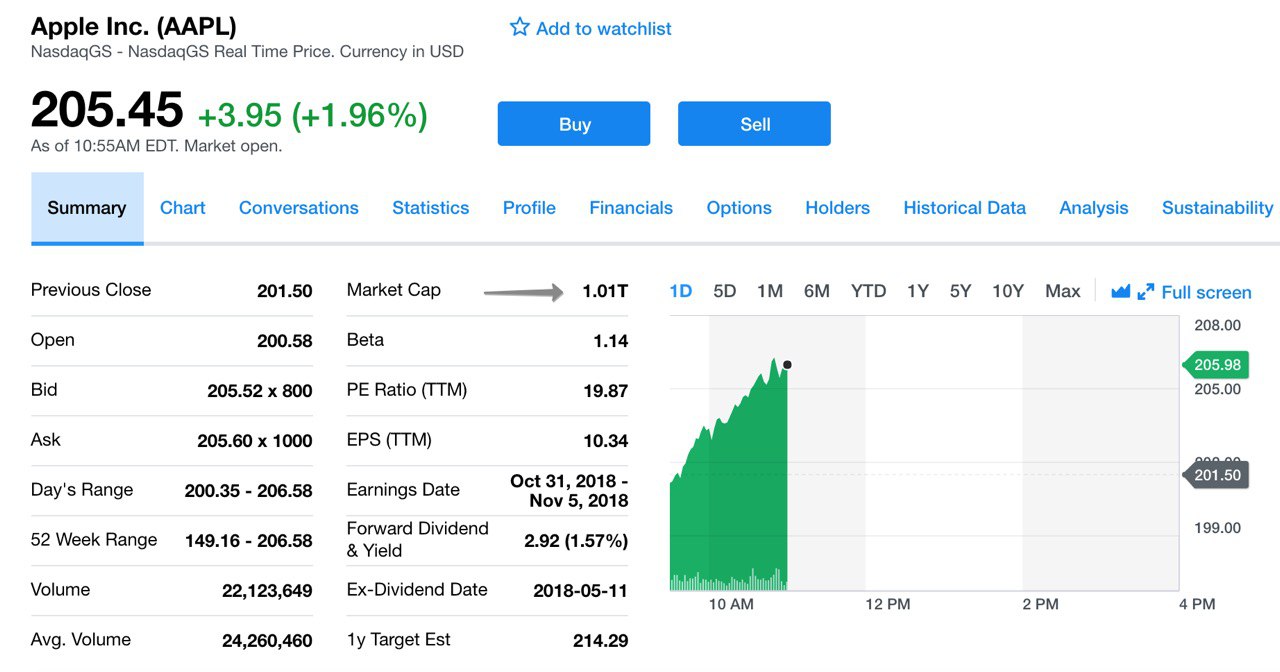The width and height of the screenshot is (1280, 672).
Task: Click the green 205.98 price marker on chart
Action: click(1216, 365)
